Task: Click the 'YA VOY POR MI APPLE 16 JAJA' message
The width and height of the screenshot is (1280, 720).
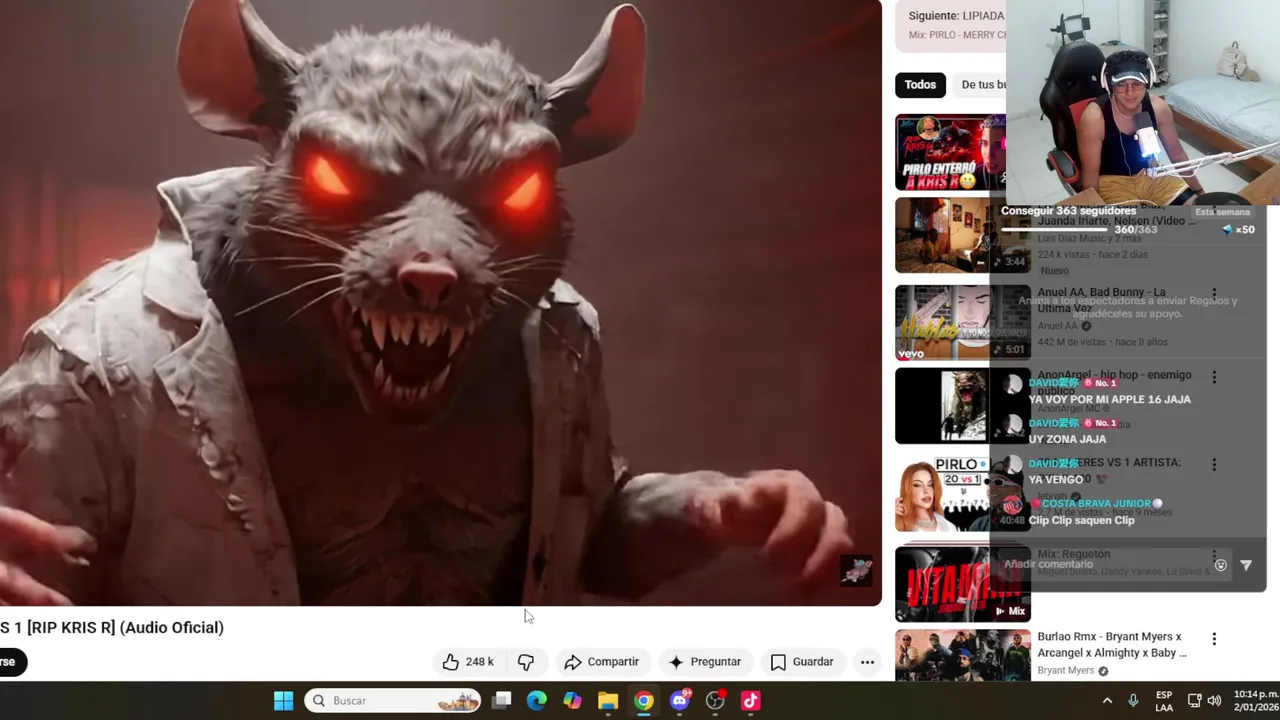Action: pos(1109,400)
